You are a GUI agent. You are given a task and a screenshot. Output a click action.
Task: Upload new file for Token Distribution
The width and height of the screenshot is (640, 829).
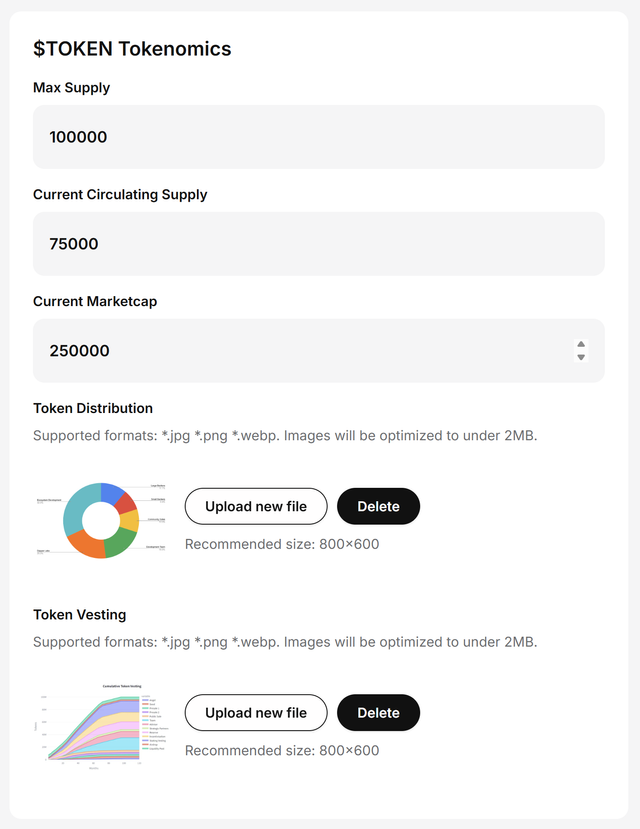[x=256, y=506]
